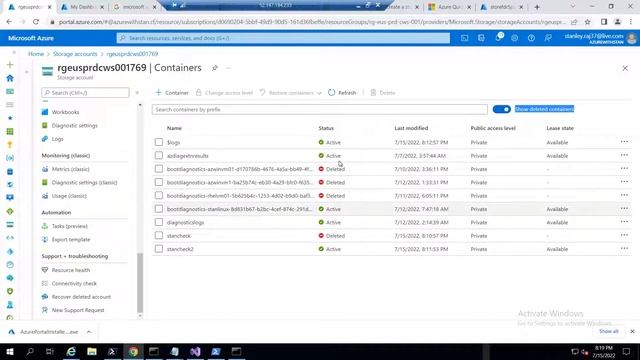Image resolution: width=640 pixels, height=360 pixels.
Task: Open portal settings gear icon
Action: coord(515,38)
